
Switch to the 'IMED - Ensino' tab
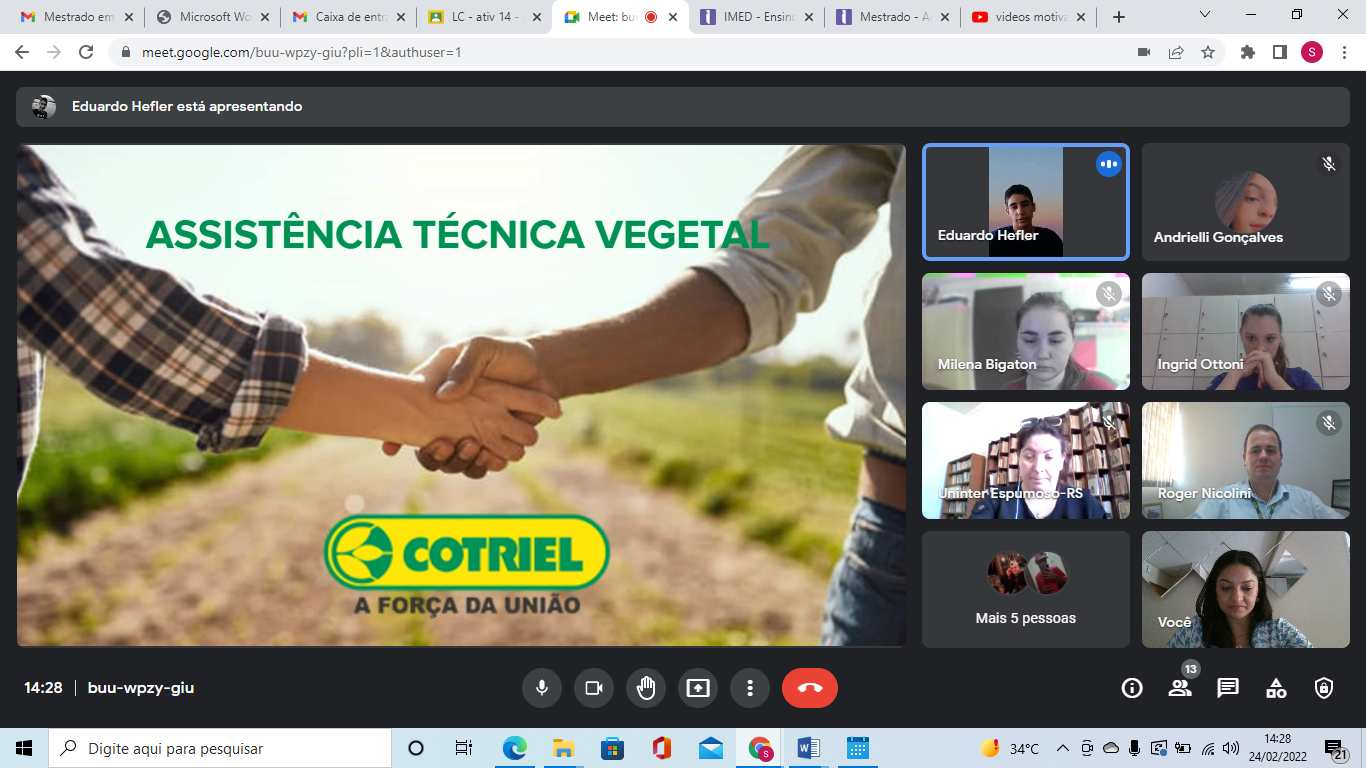coord(756,17)
